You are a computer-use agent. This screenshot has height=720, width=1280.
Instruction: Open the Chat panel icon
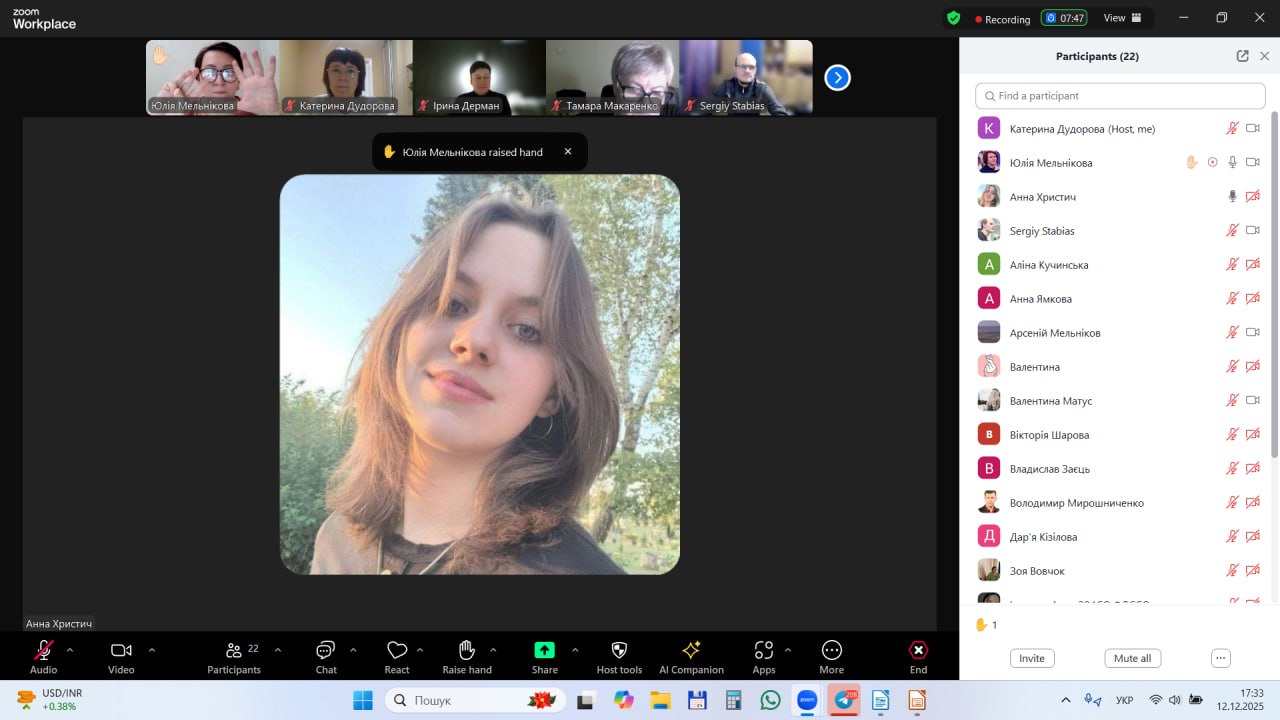point(325,651)
